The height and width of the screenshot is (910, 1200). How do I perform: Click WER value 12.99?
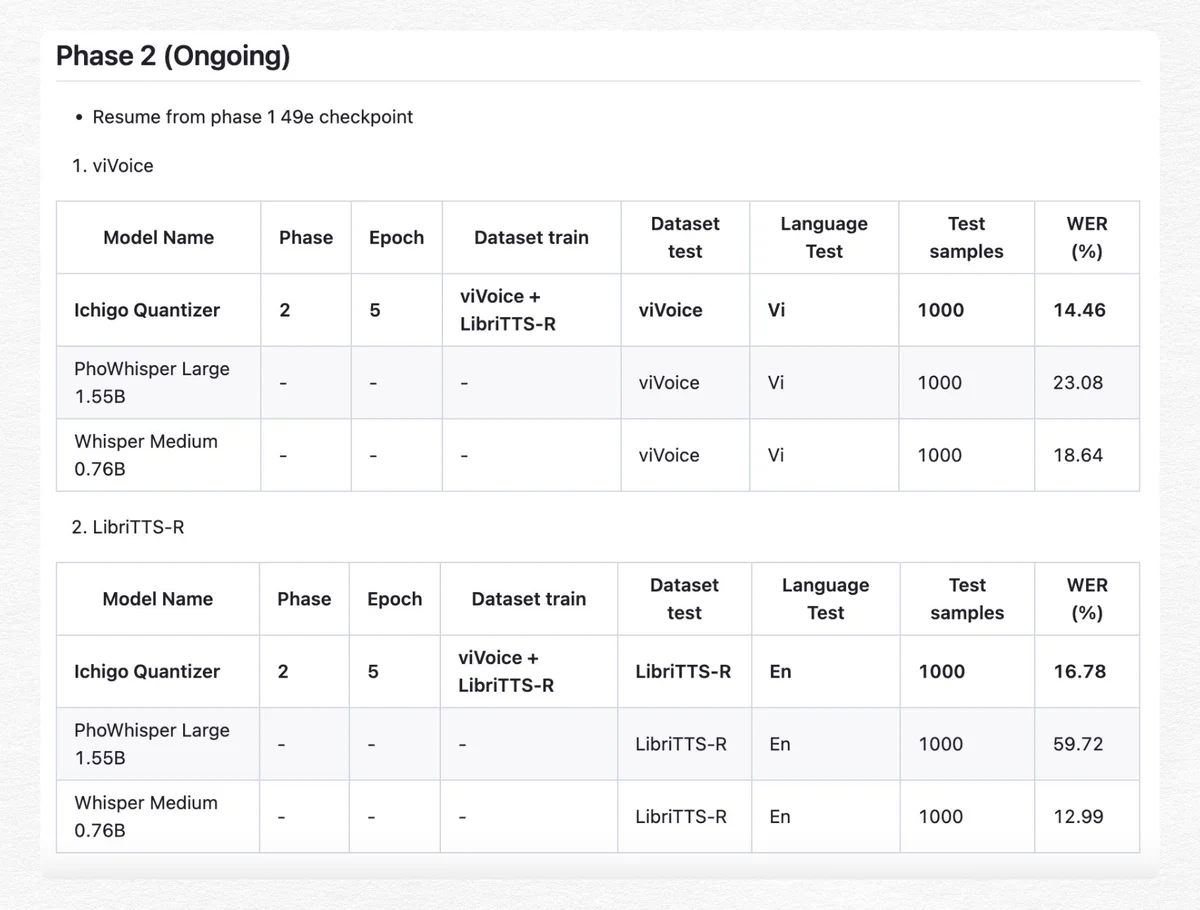pyautogui.click(x=1078, y=816)
